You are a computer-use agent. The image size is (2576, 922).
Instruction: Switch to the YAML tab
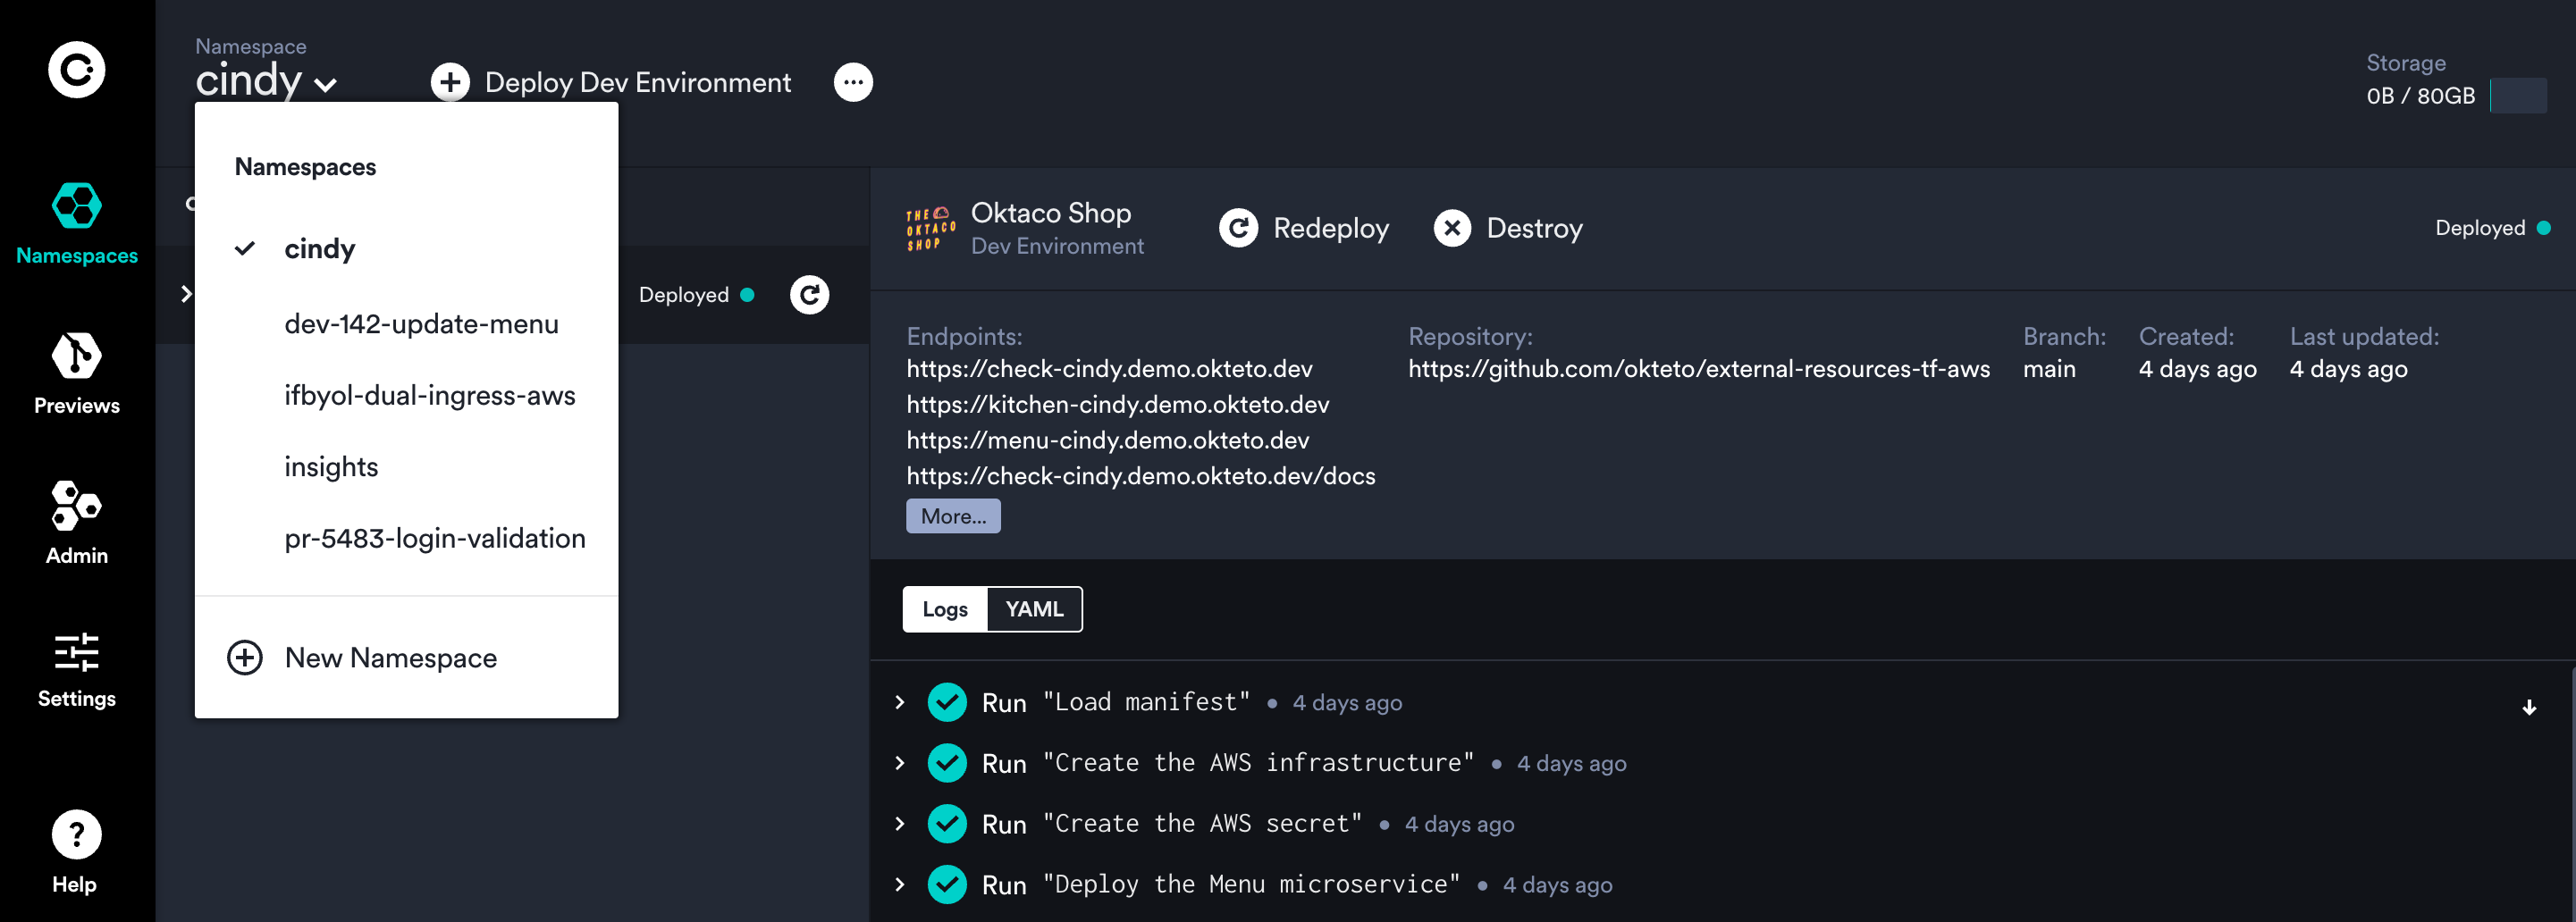click(x=1034, y=609)
